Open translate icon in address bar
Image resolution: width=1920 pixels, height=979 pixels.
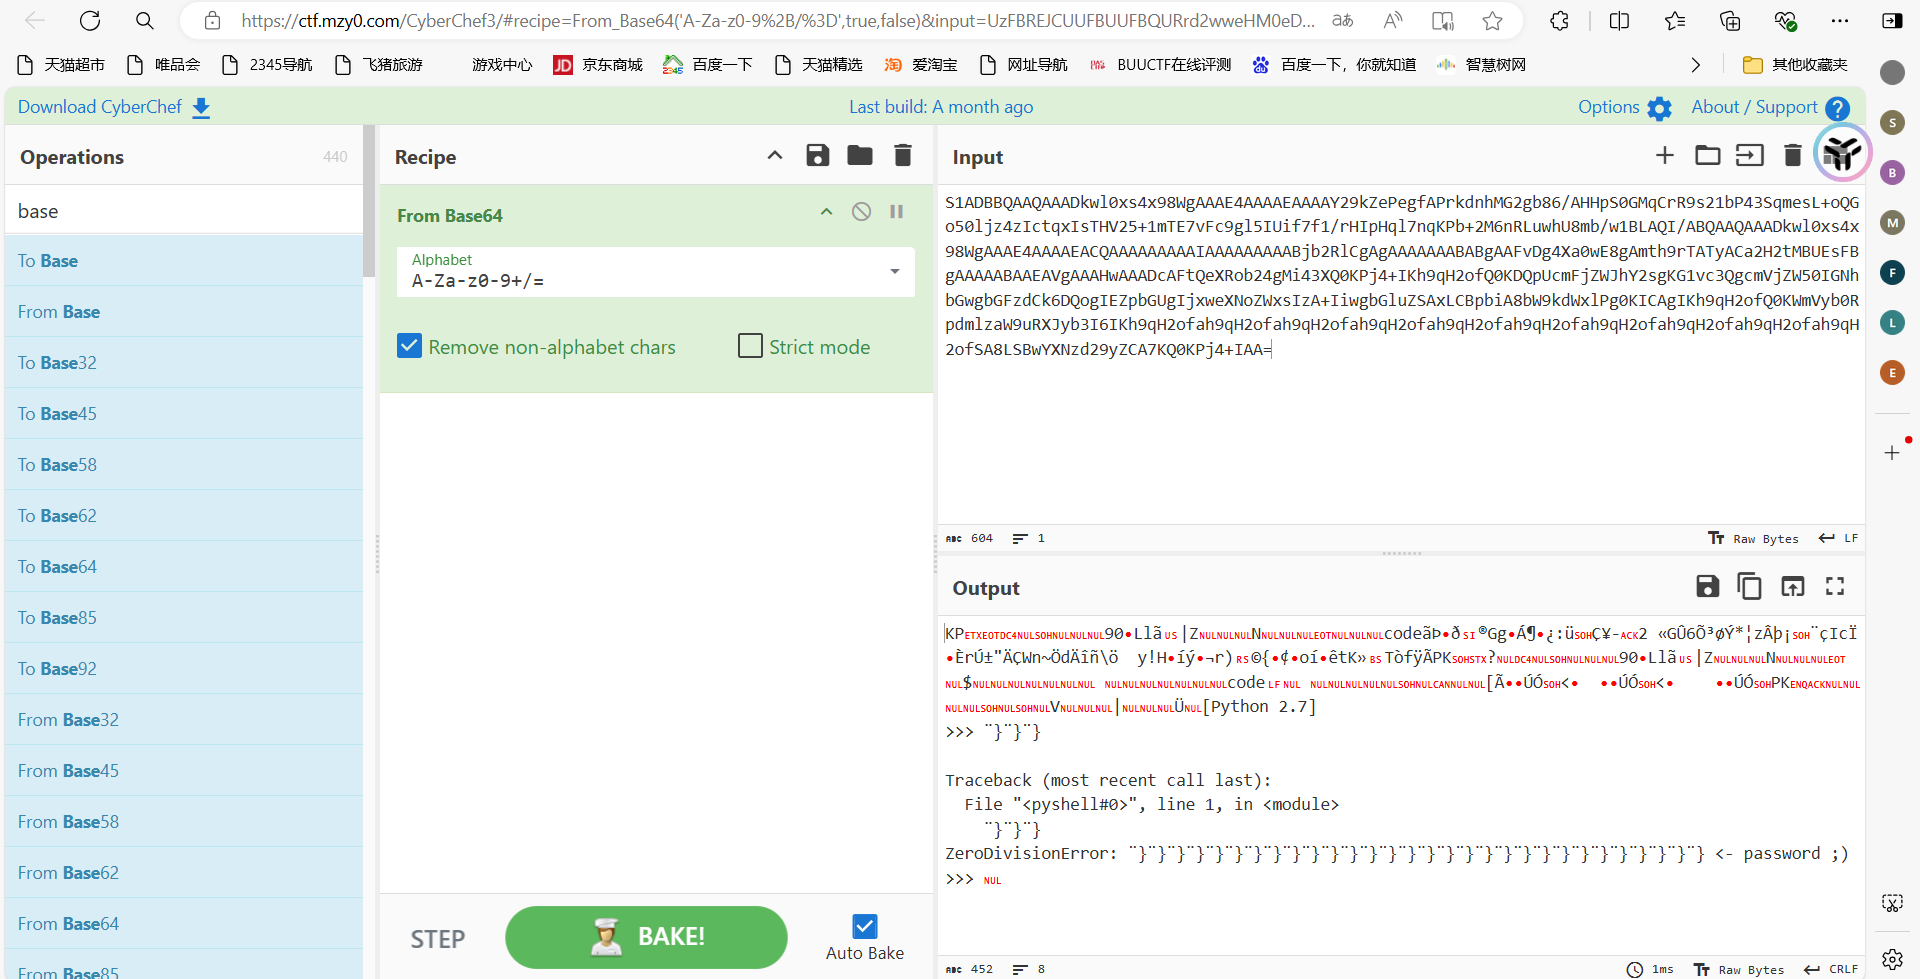pos(1343,20)
